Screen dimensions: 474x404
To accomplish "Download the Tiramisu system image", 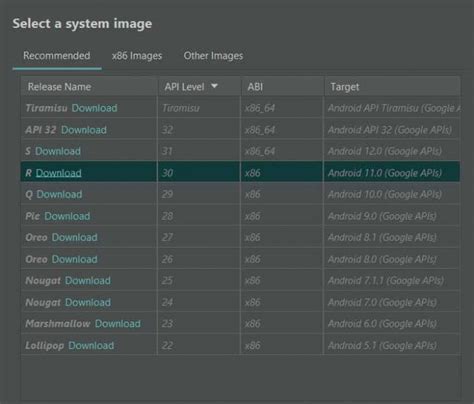I will coord(94,108).
